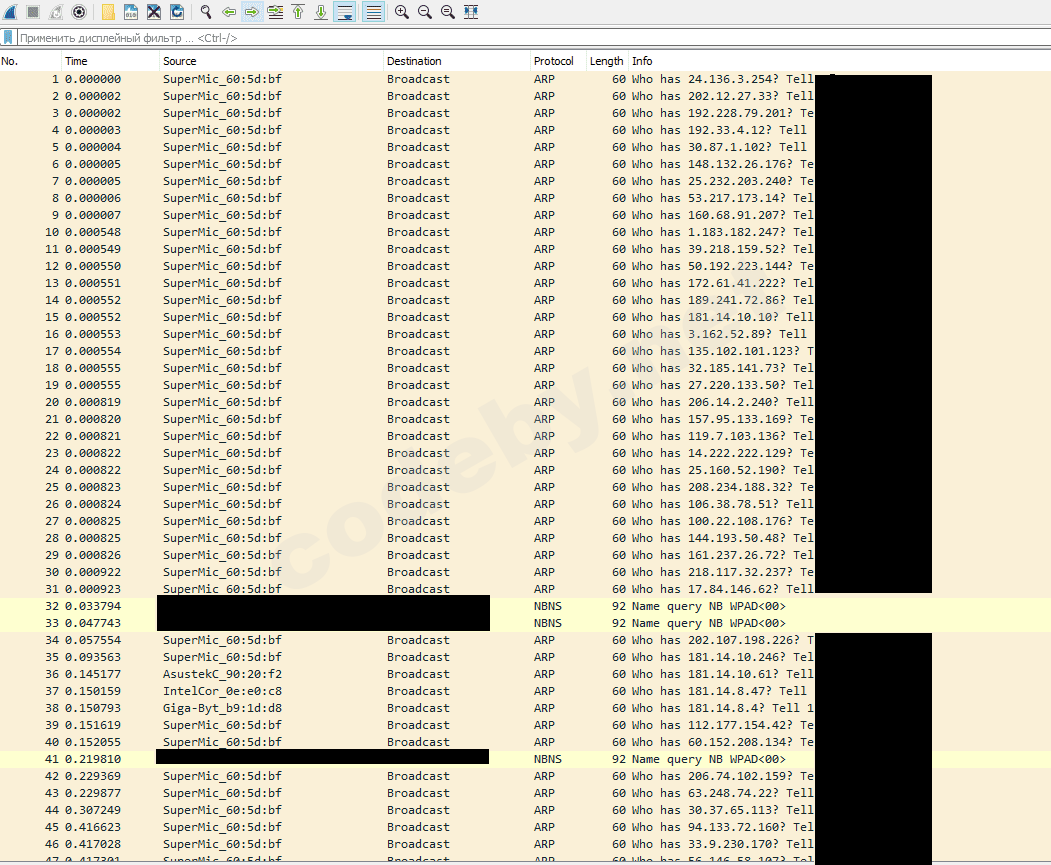1051x865 pixels.
Task: Select packet 38 from Giga-Byt_b9:1d:d8
Action: click(x=526, y=708)
